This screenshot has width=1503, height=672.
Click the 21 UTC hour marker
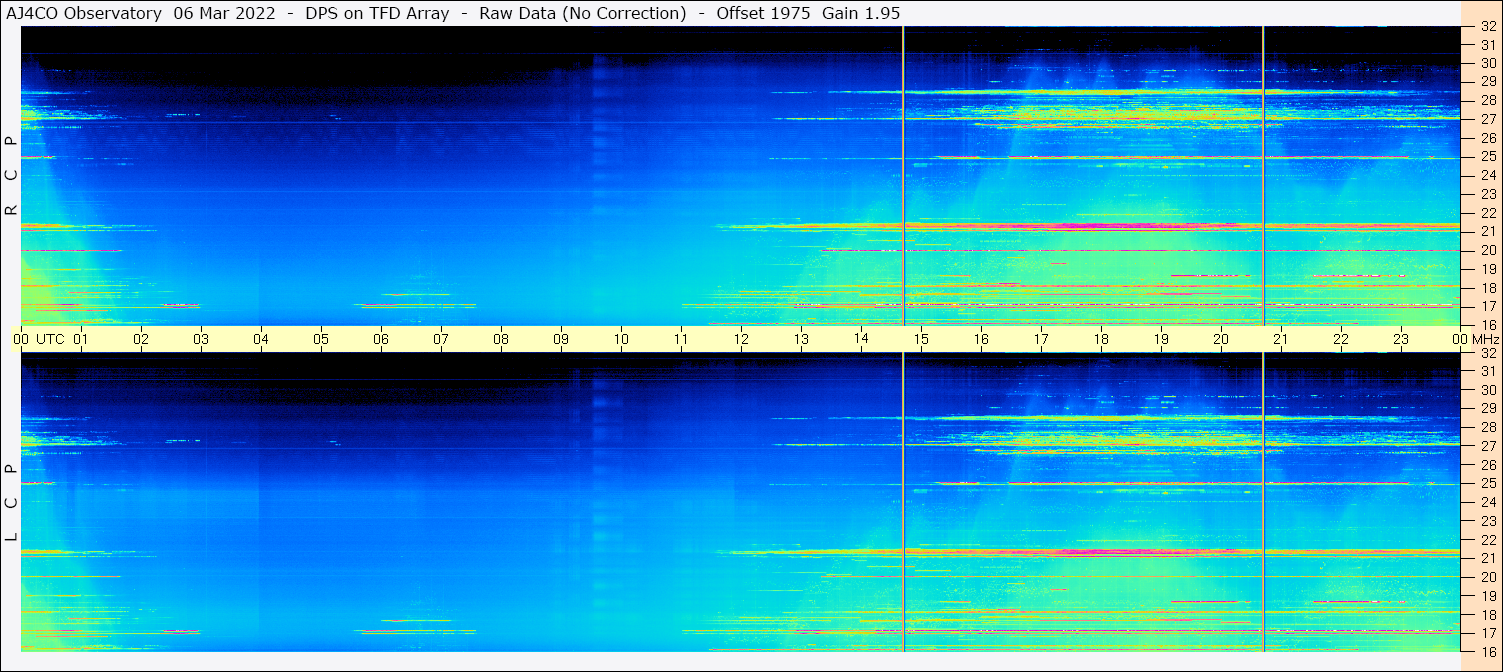pos(1281,339)
